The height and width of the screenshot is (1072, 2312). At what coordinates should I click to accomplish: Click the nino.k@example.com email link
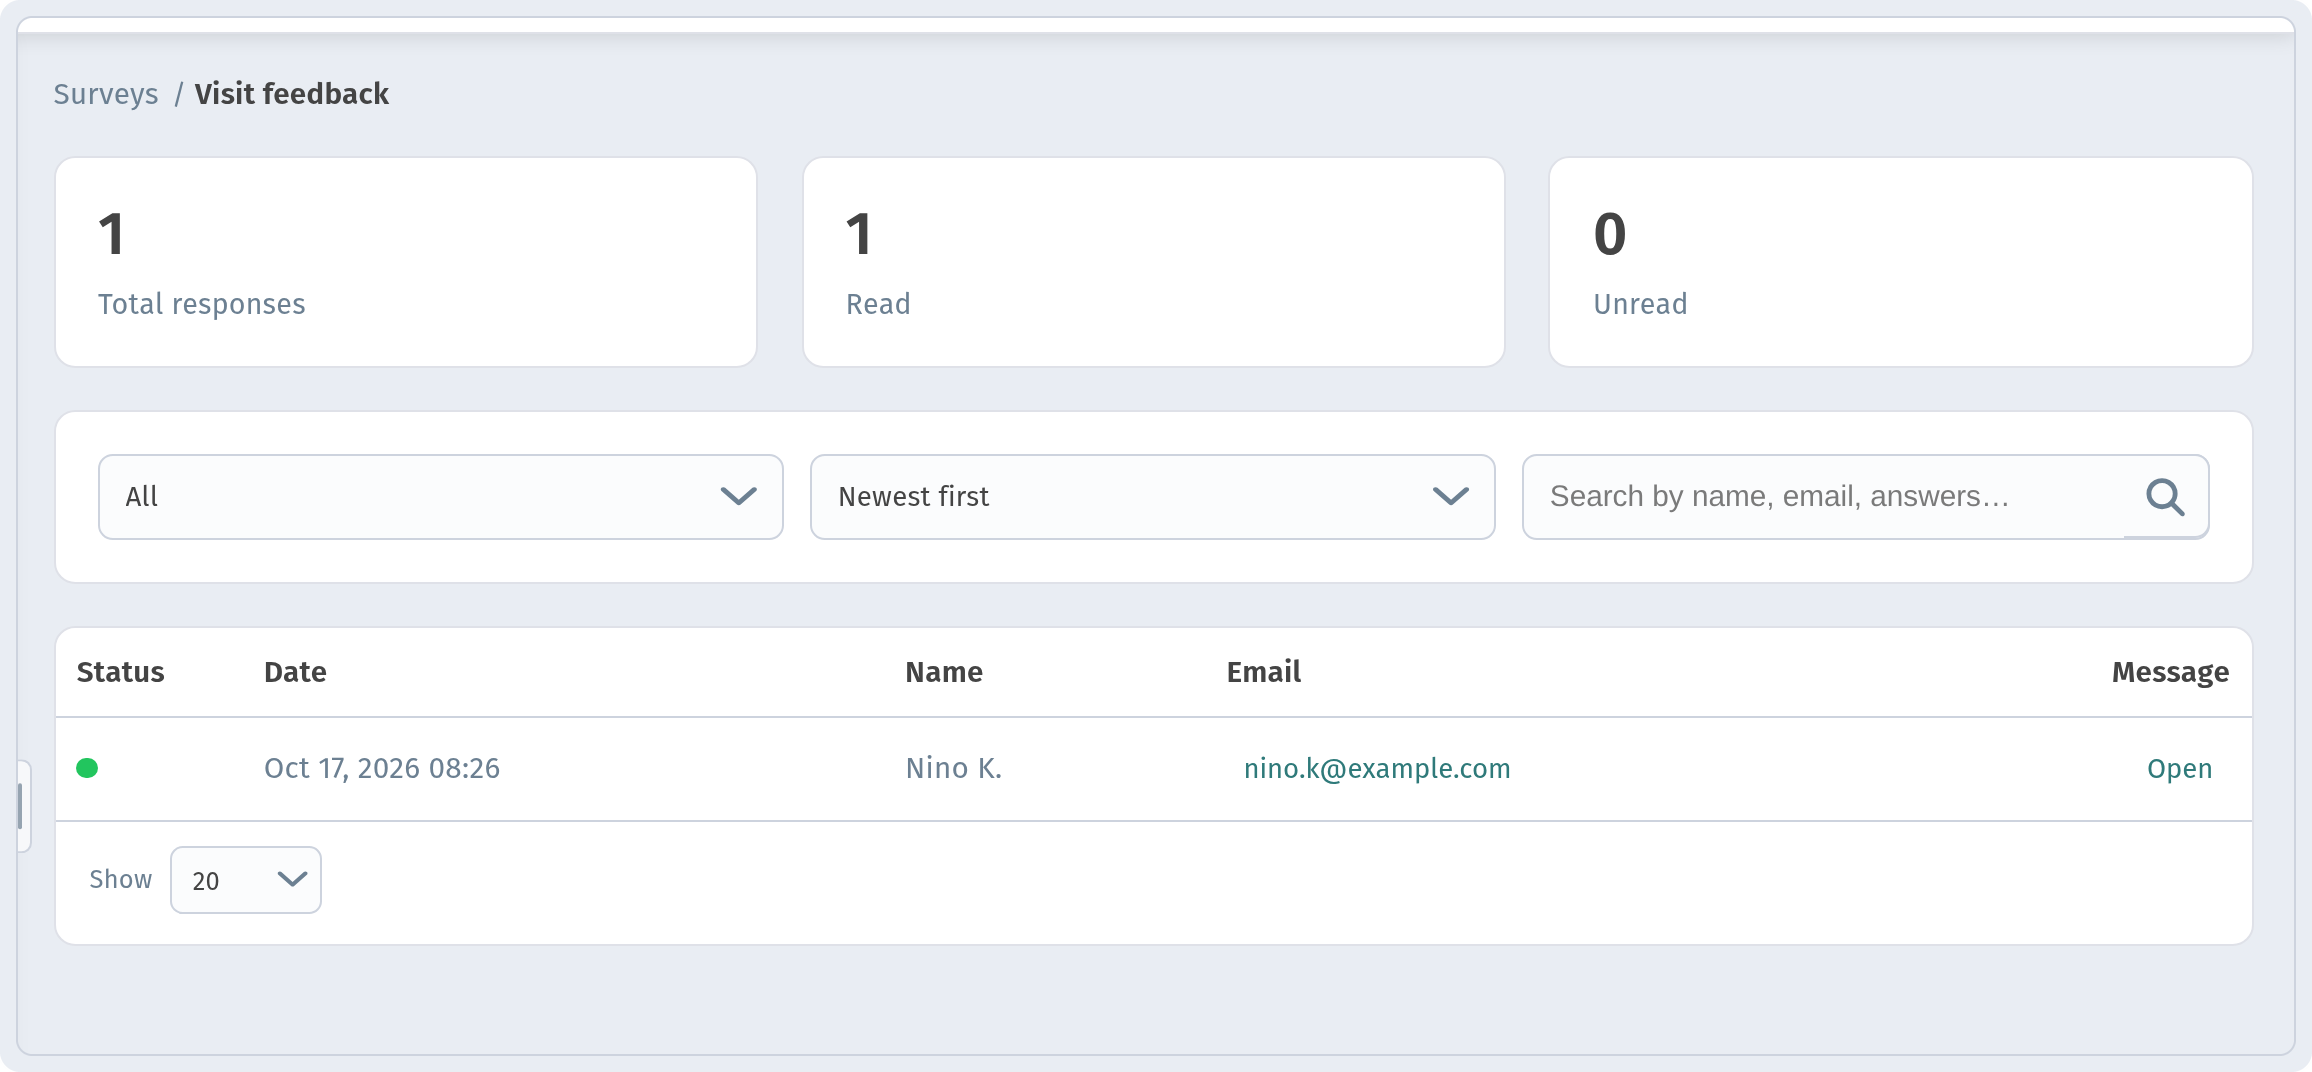pos(1377,768)
